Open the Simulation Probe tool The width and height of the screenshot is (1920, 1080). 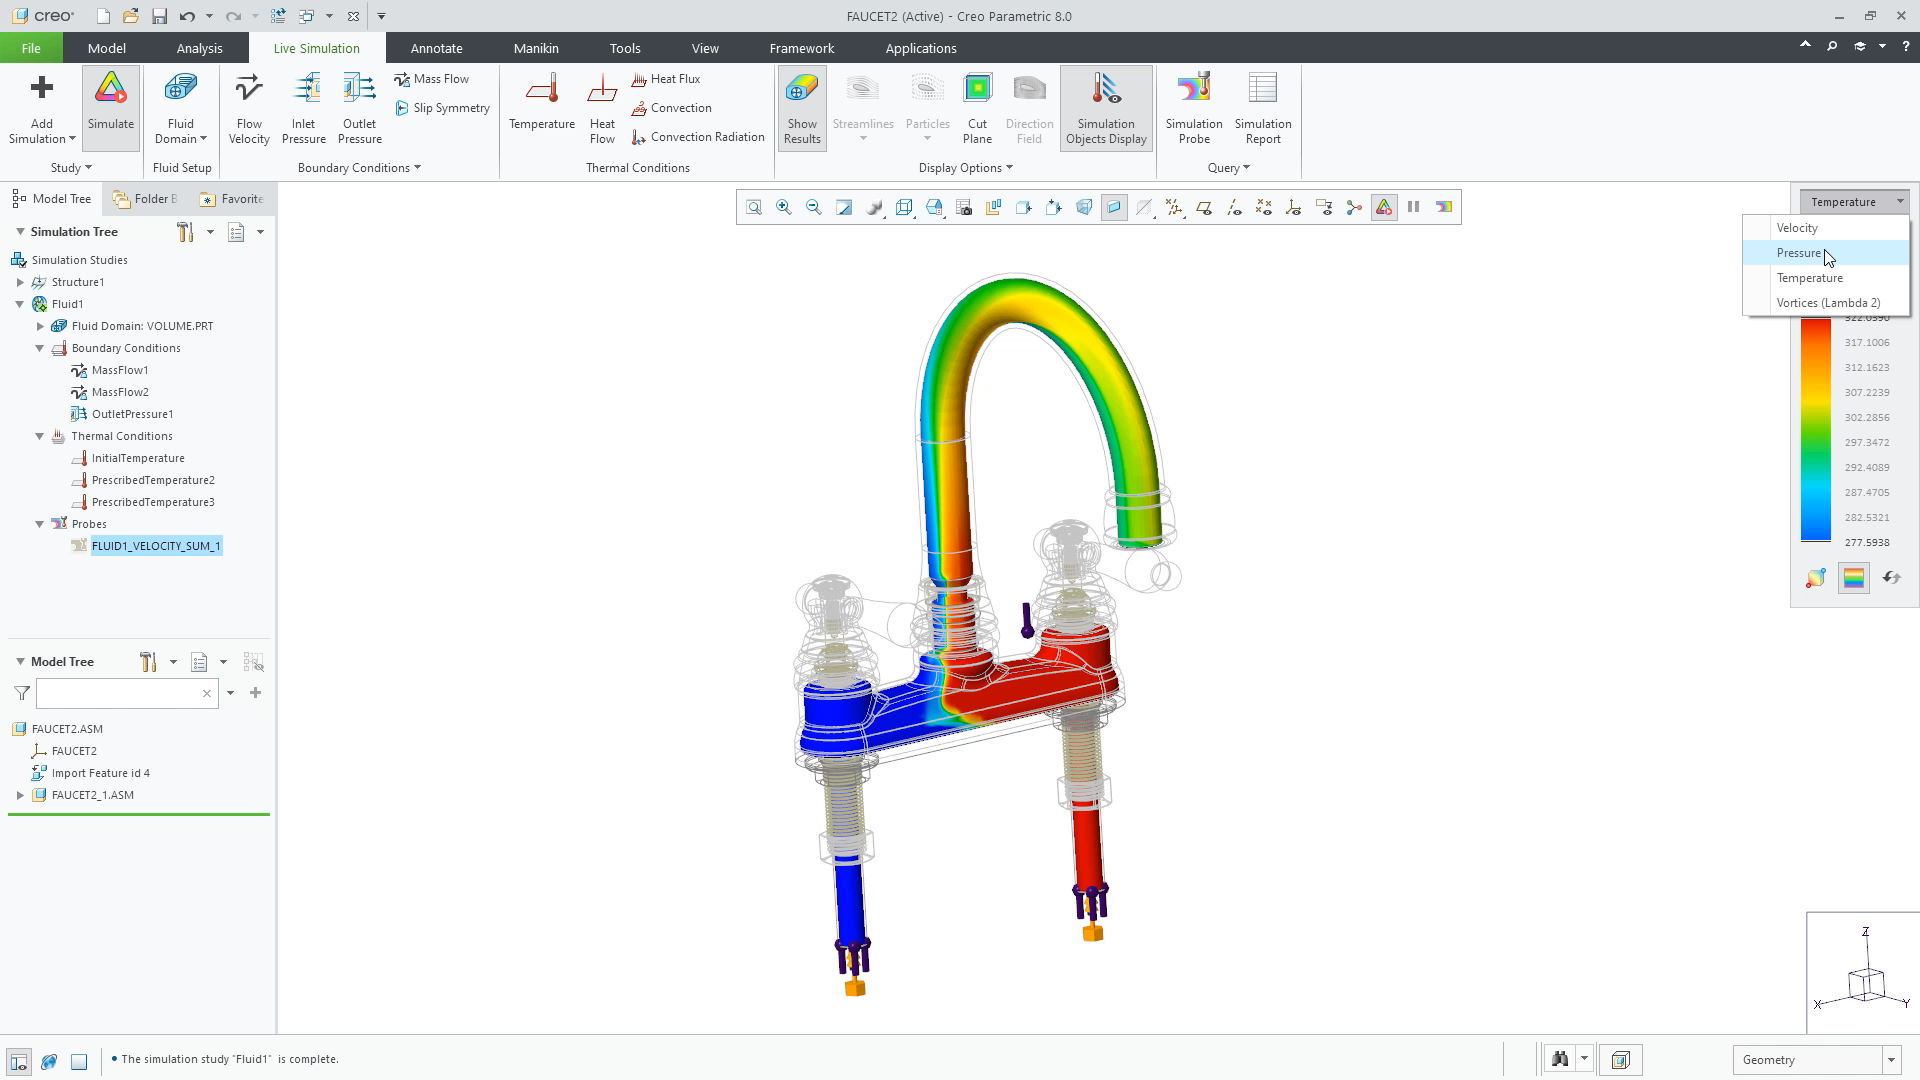(x=1193, y=105)
